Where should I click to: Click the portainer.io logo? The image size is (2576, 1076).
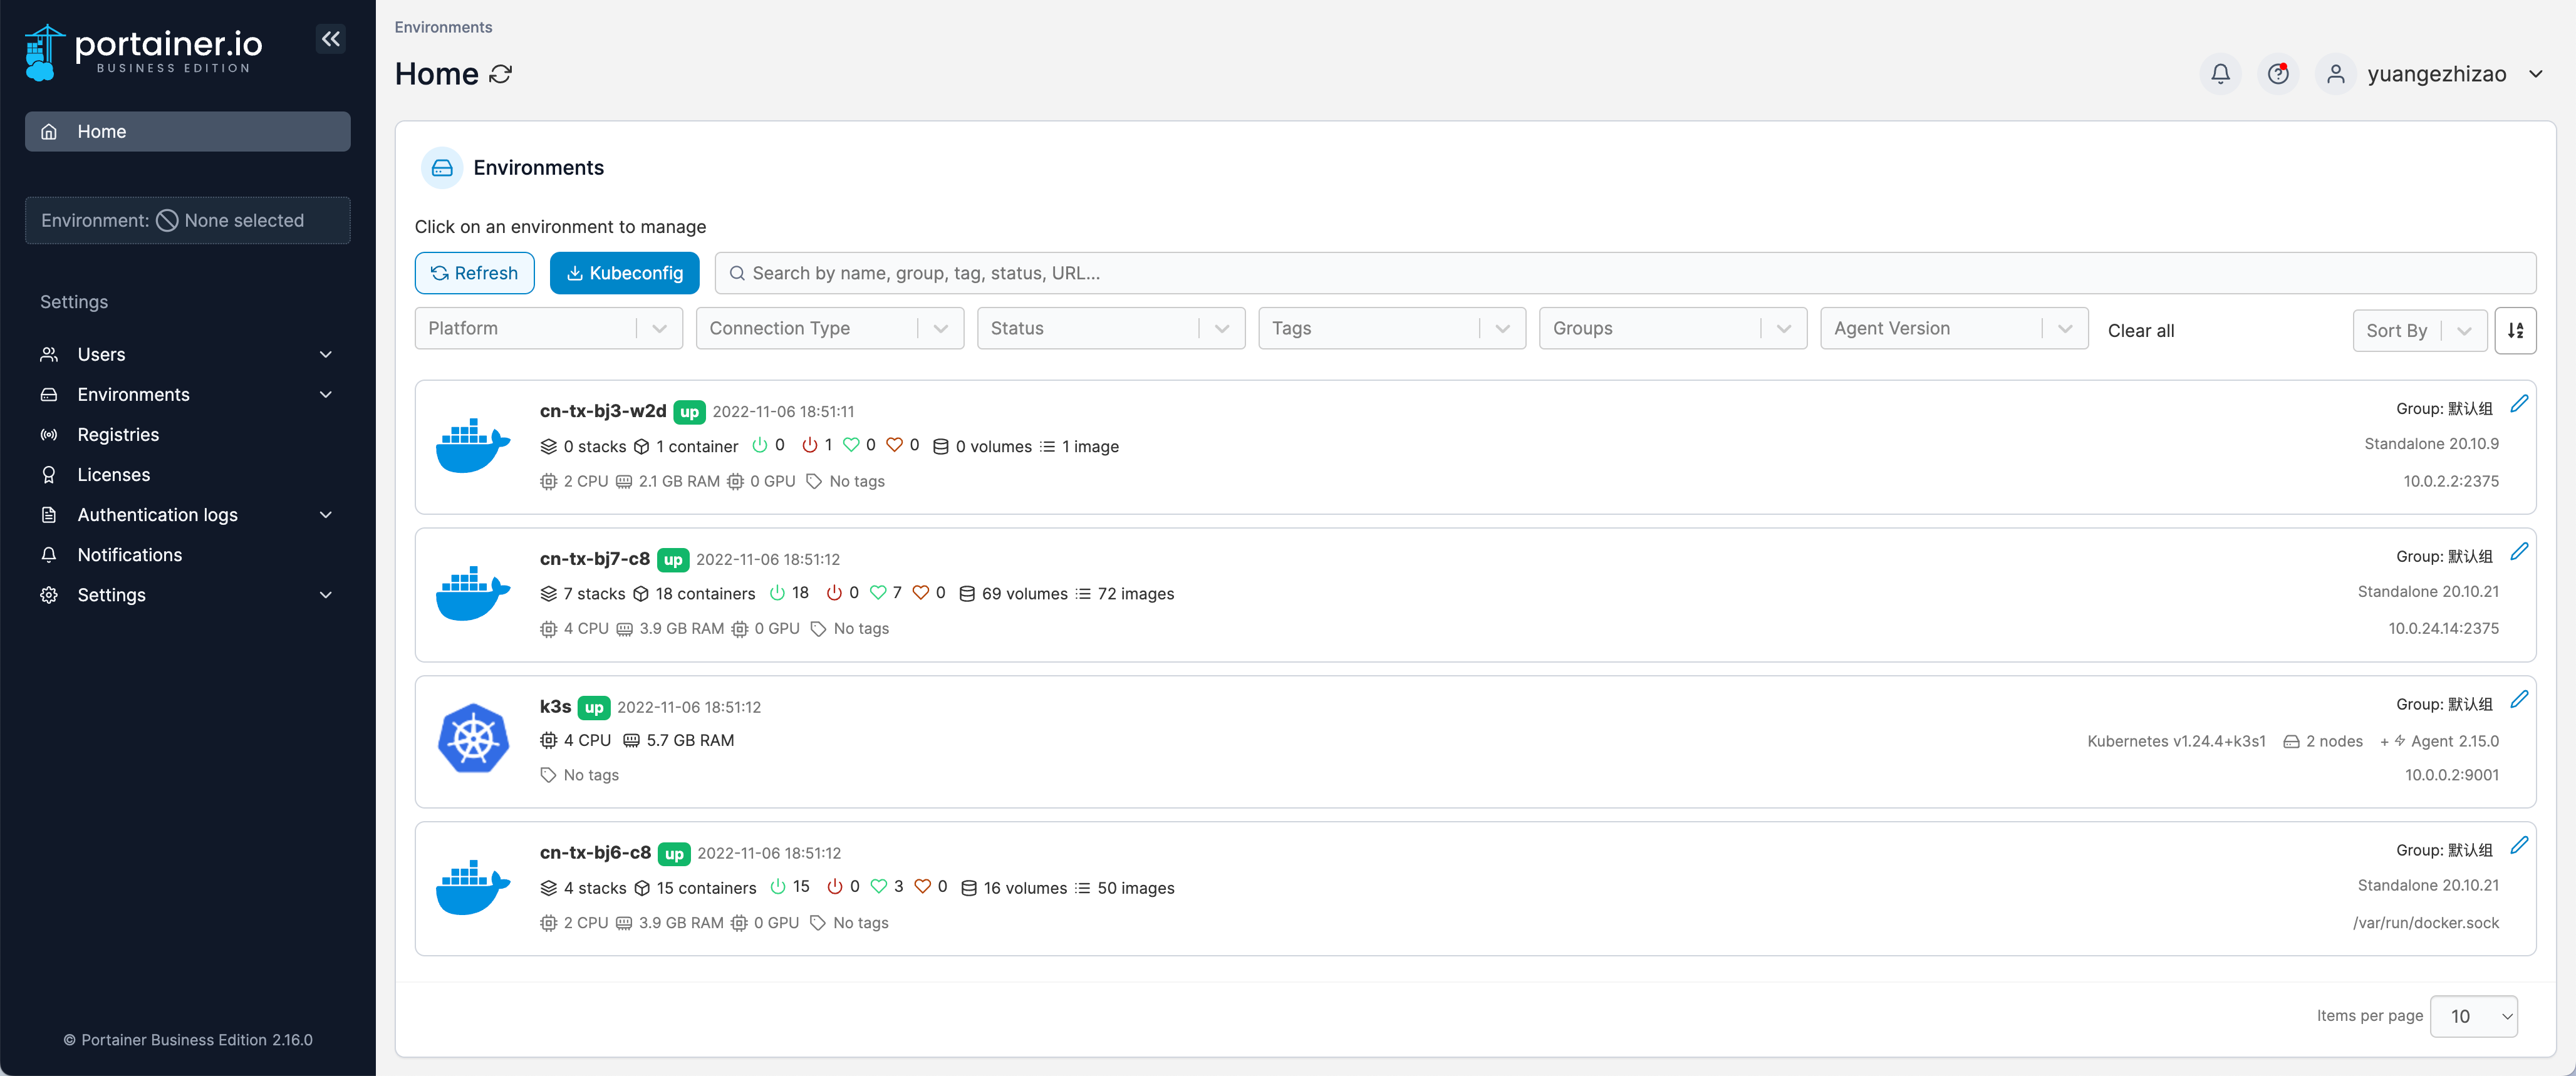(144, 51)
